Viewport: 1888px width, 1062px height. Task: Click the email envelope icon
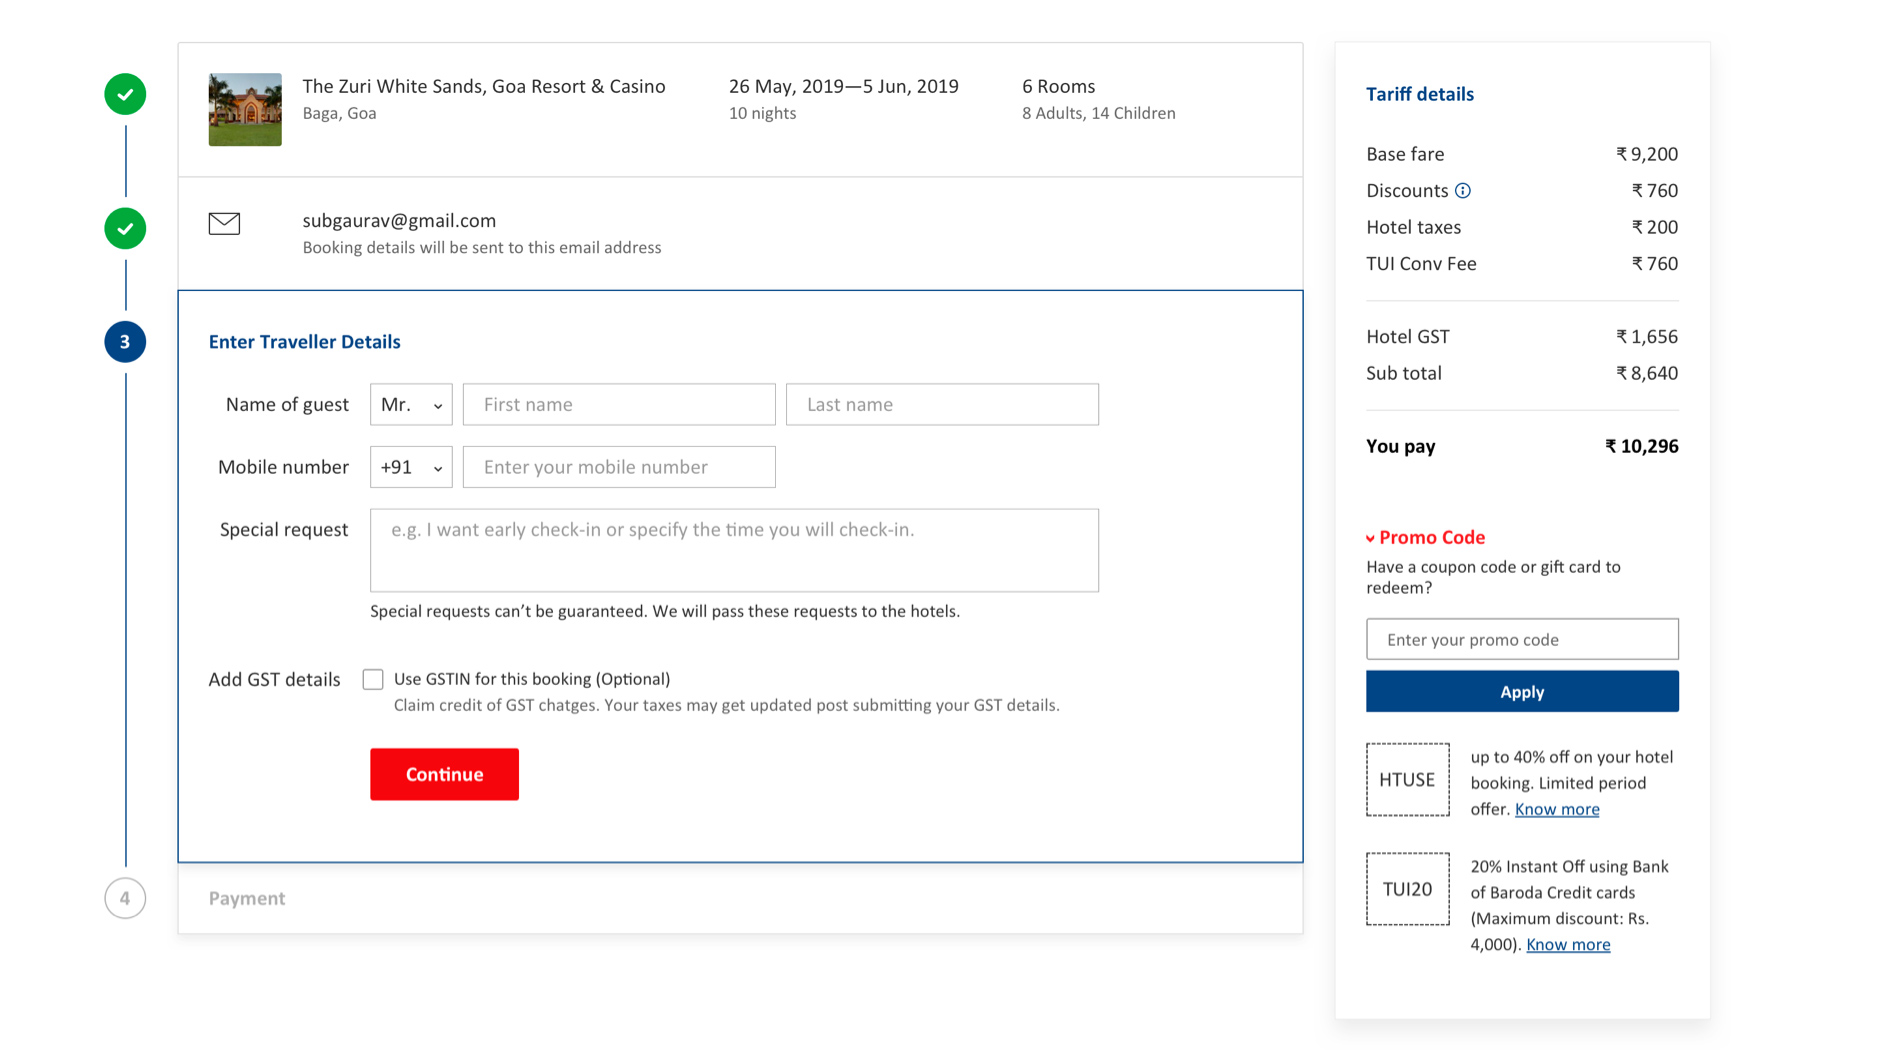coord(224,223)
